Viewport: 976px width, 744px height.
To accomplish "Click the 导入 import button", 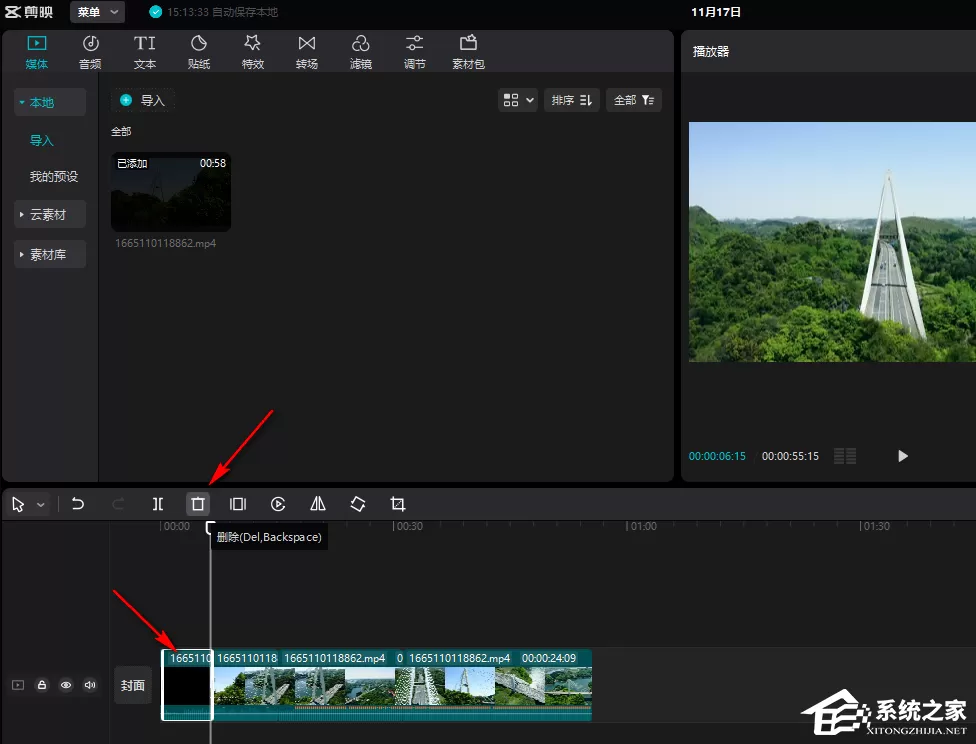I will pos(143,100).
